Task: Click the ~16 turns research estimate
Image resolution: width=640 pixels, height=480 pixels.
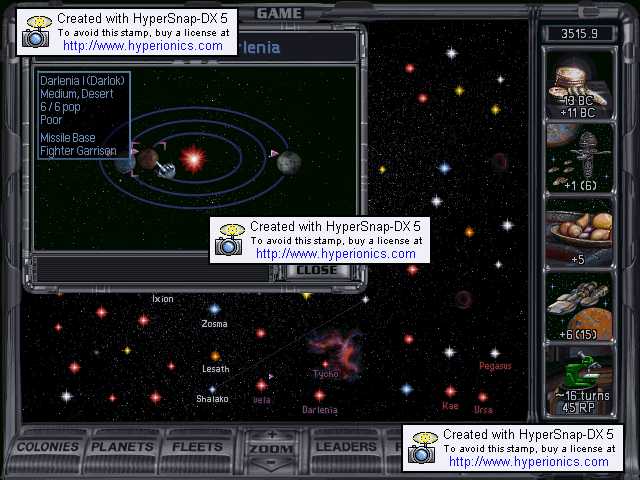Action: (x=582, y=396)
